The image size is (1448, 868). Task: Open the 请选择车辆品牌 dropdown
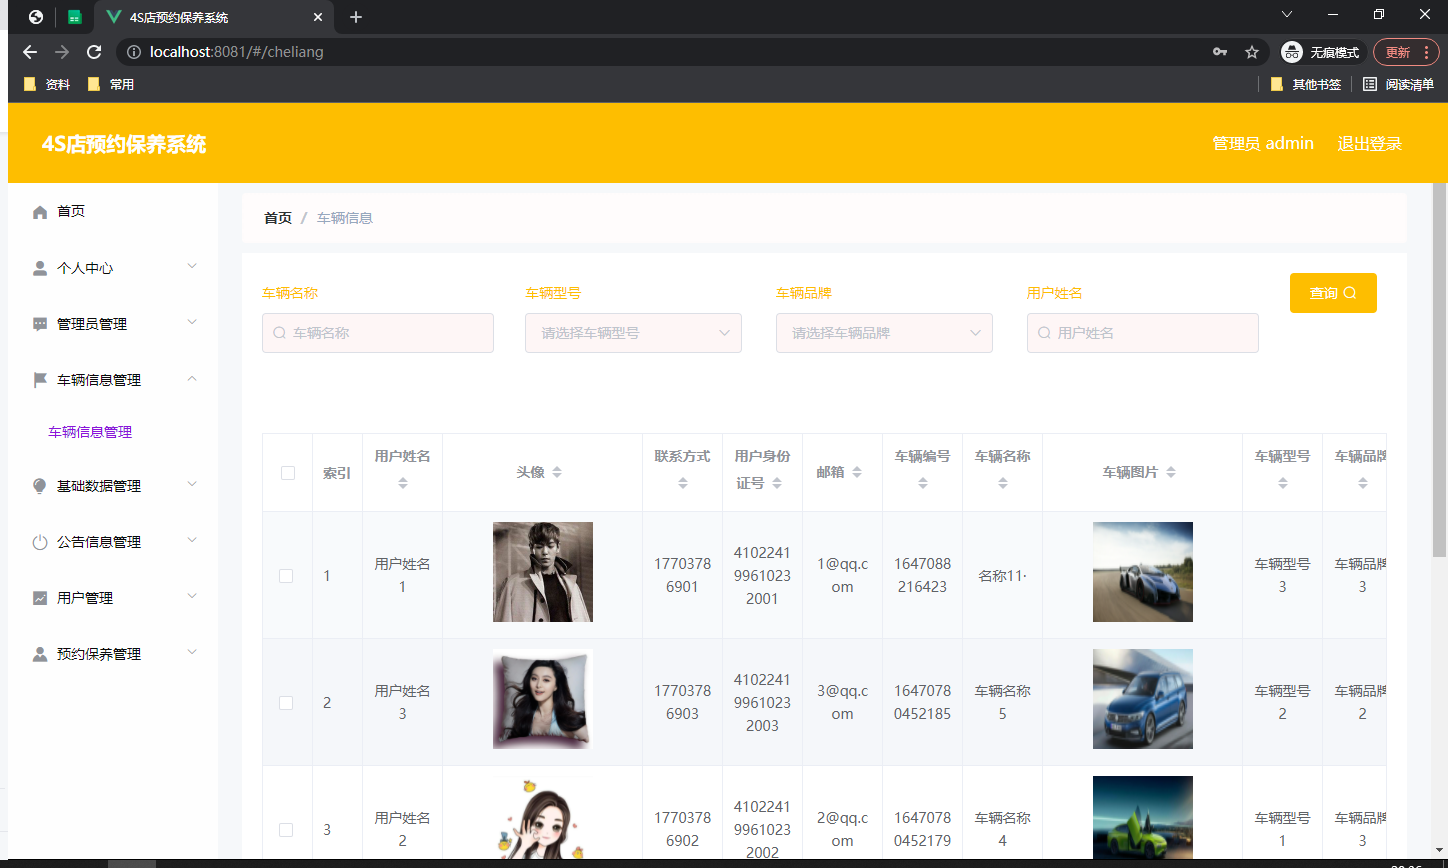pos(884,333)
